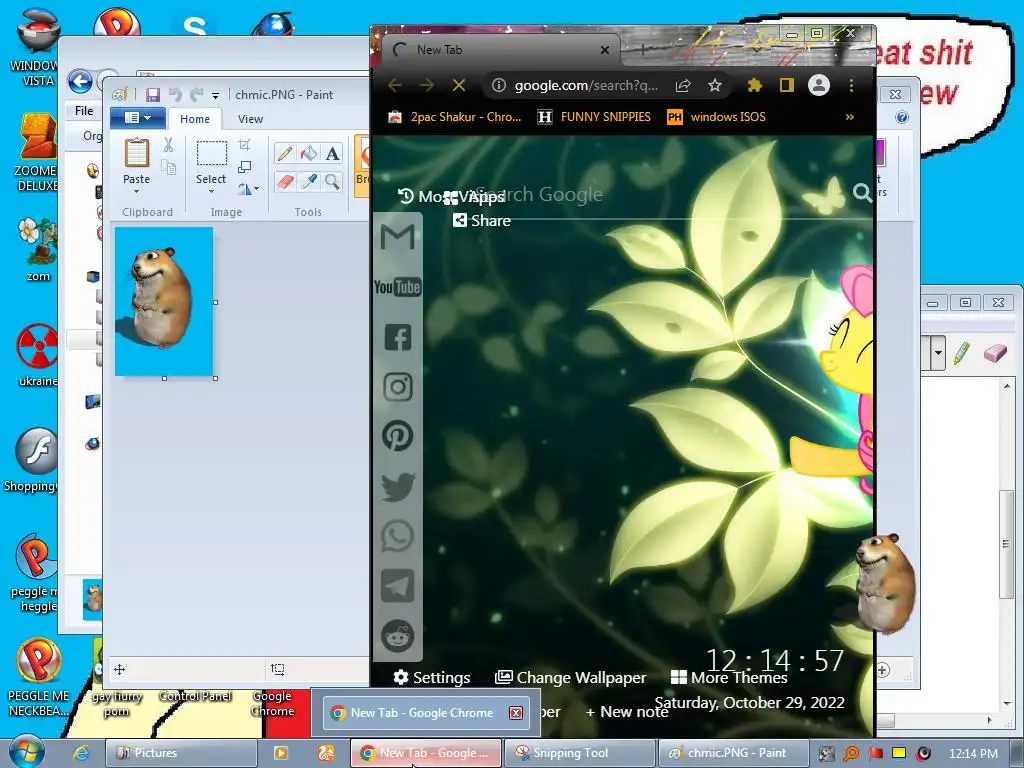Click Change Wallpaper button
Screen dimensions: 1024x768
(x=570, y=677)
